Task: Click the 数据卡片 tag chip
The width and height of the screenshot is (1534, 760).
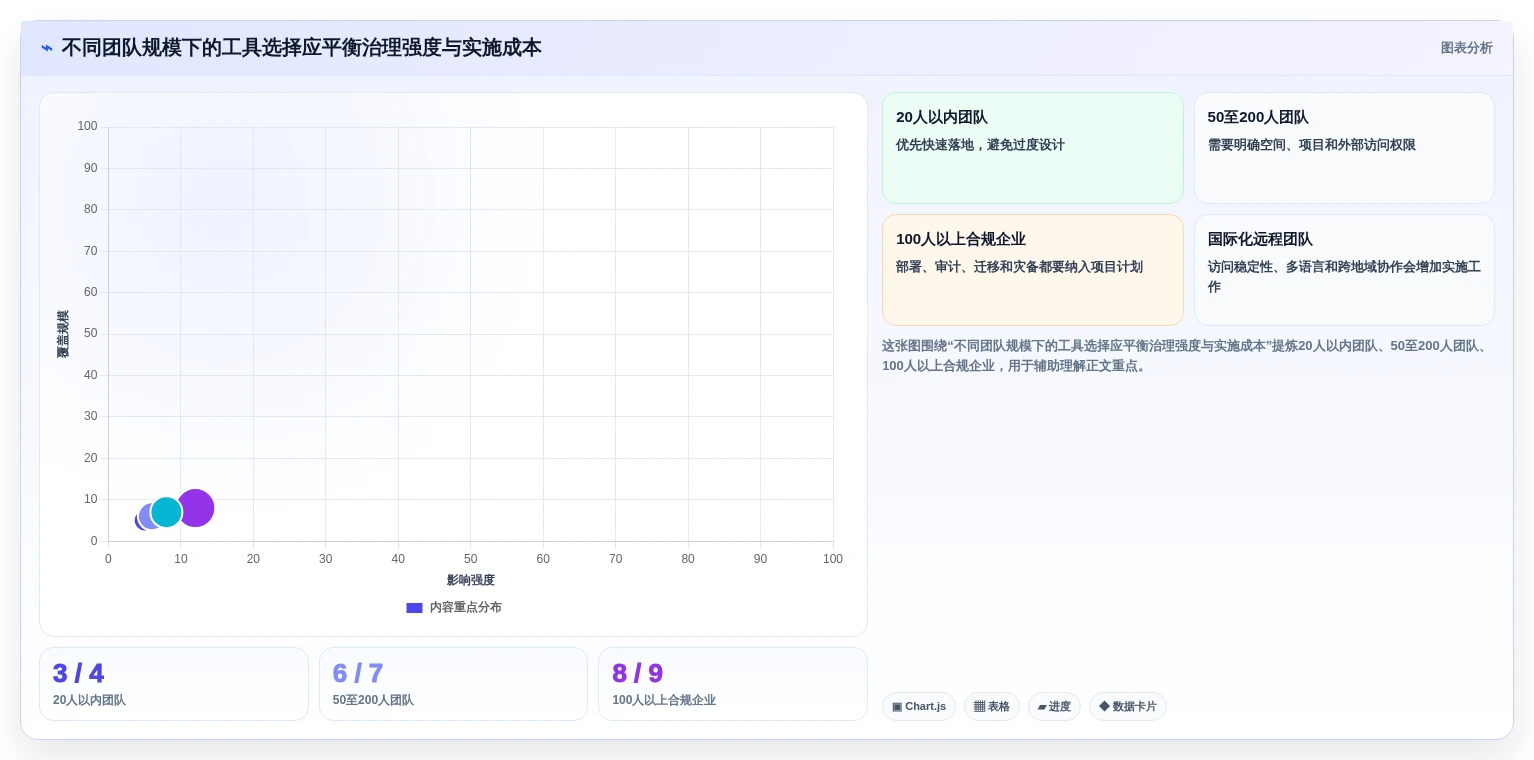Action: tap(1128, 707)
